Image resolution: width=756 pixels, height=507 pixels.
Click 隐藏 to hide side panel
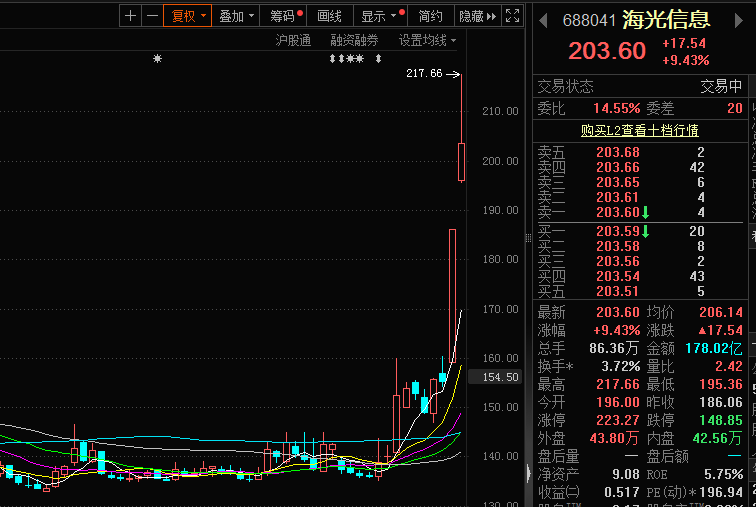pyautogui.click(x=477, y=16)
